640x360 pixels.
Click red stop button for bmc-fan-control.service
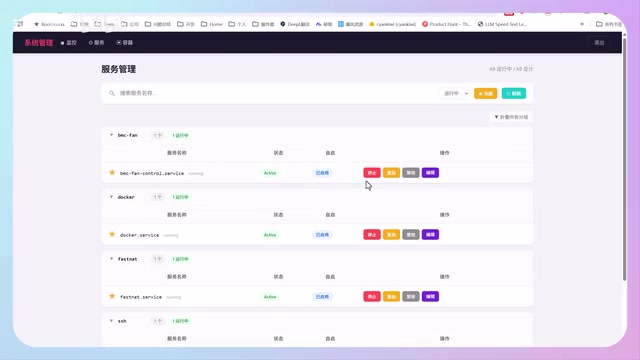(372, 173)
